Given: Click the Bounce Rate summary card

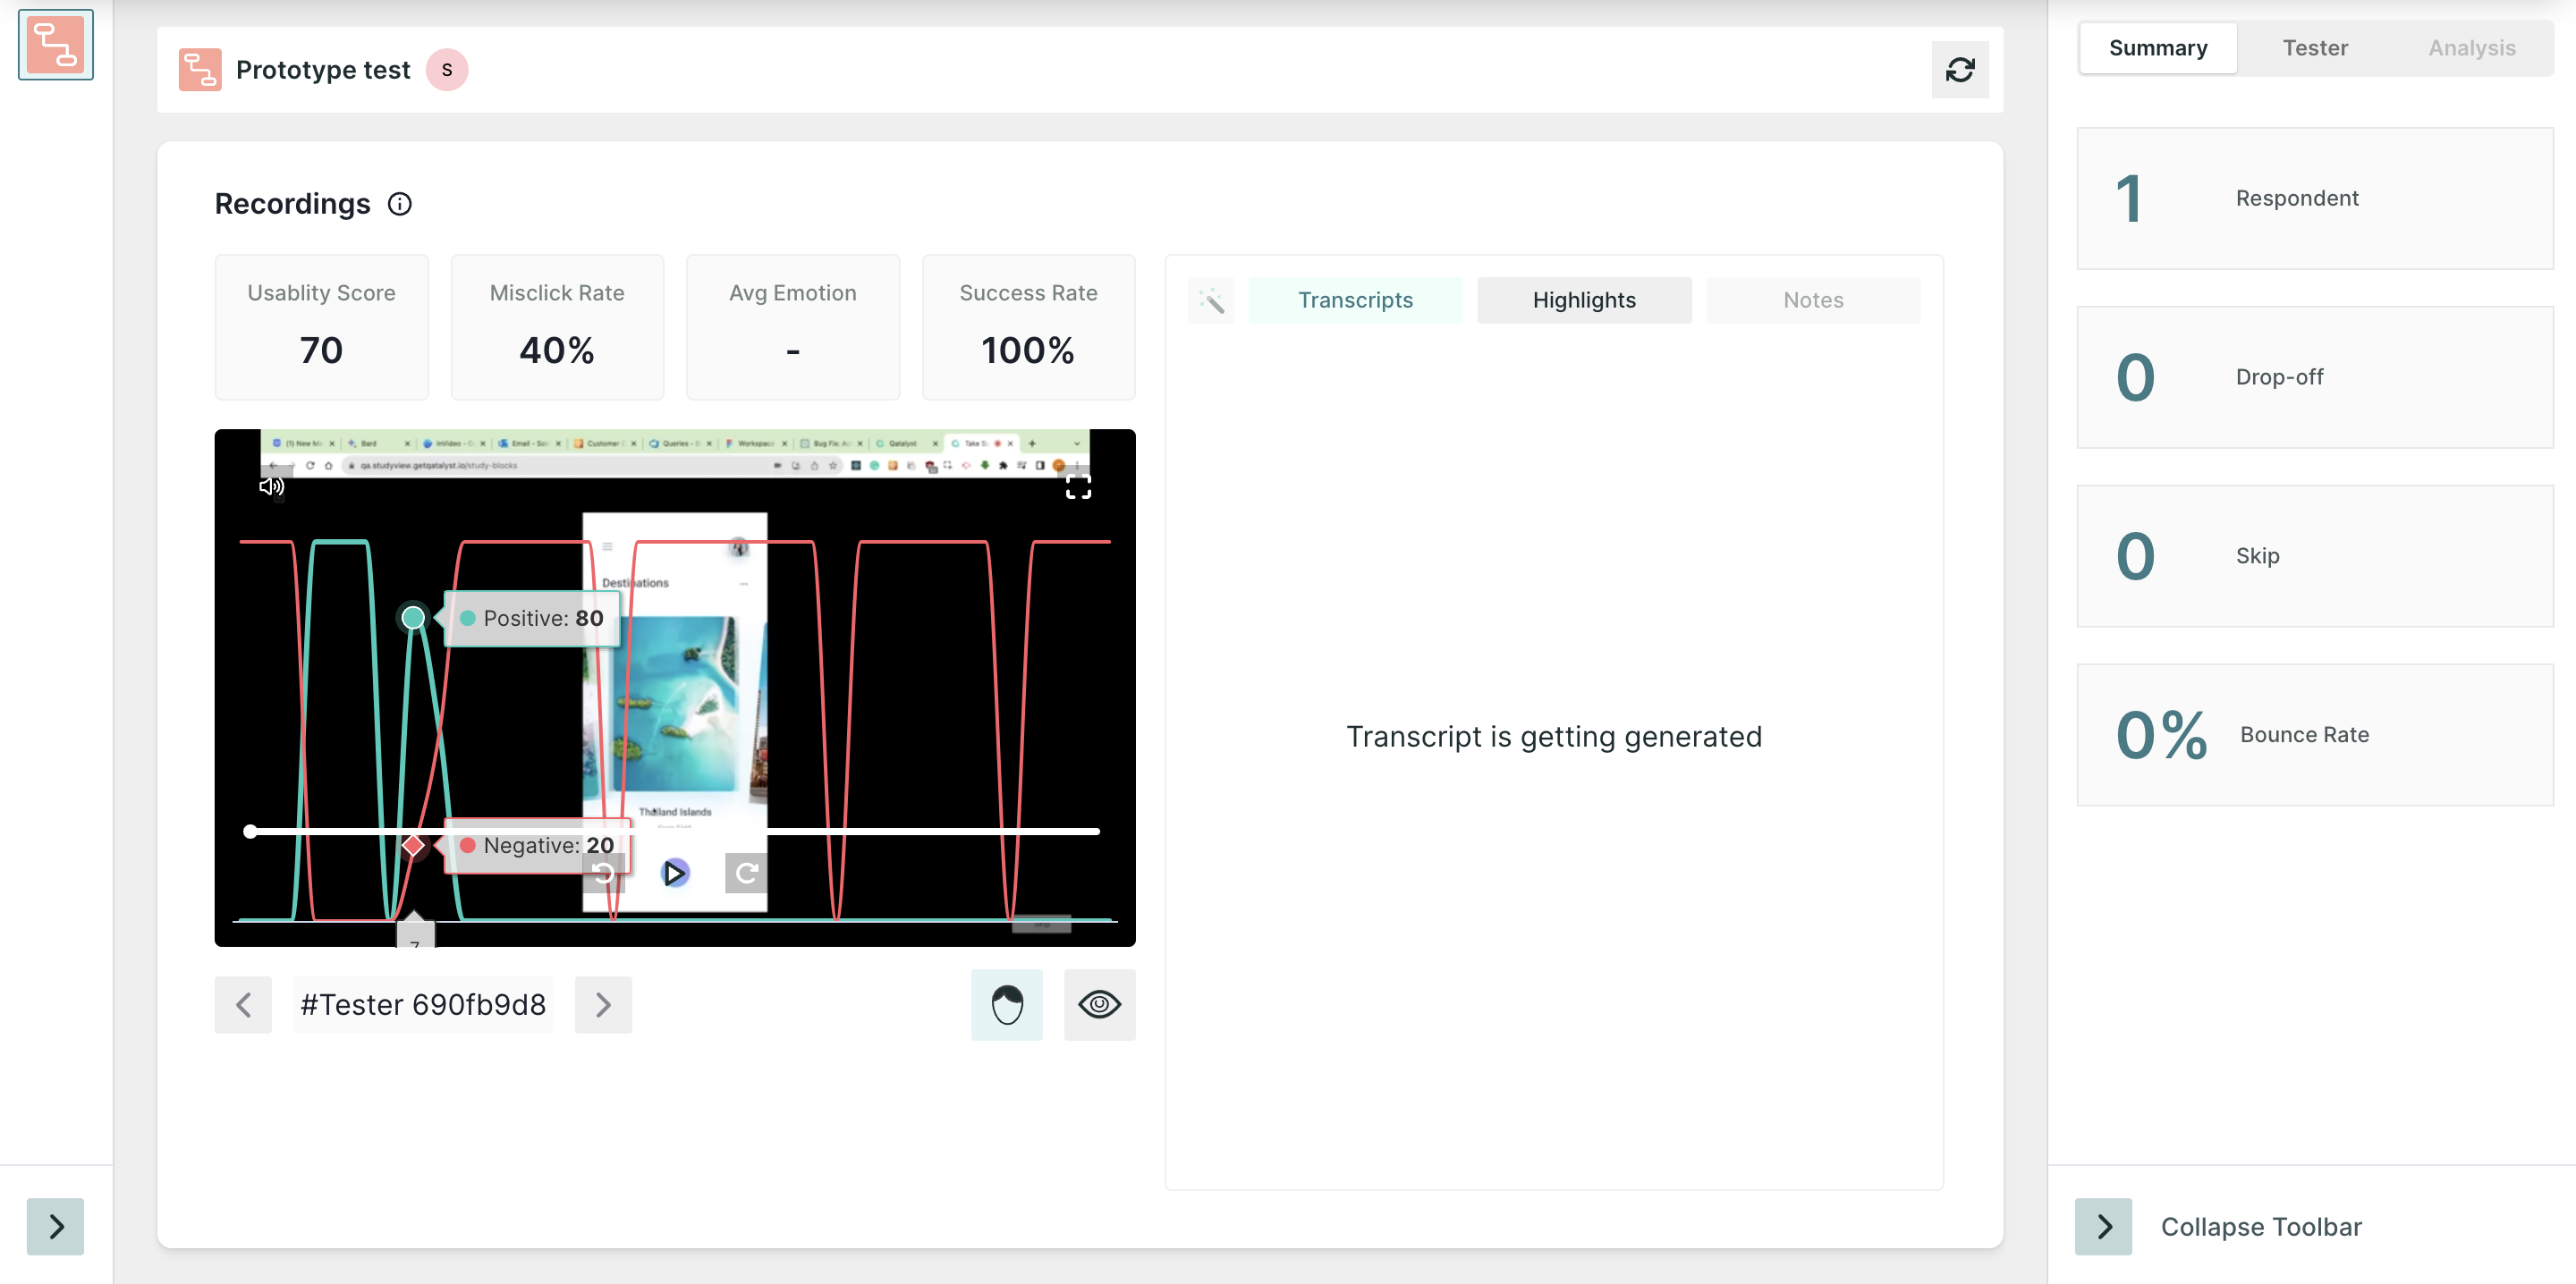Looking at the screenshot, I should [x=2315, y=735].
